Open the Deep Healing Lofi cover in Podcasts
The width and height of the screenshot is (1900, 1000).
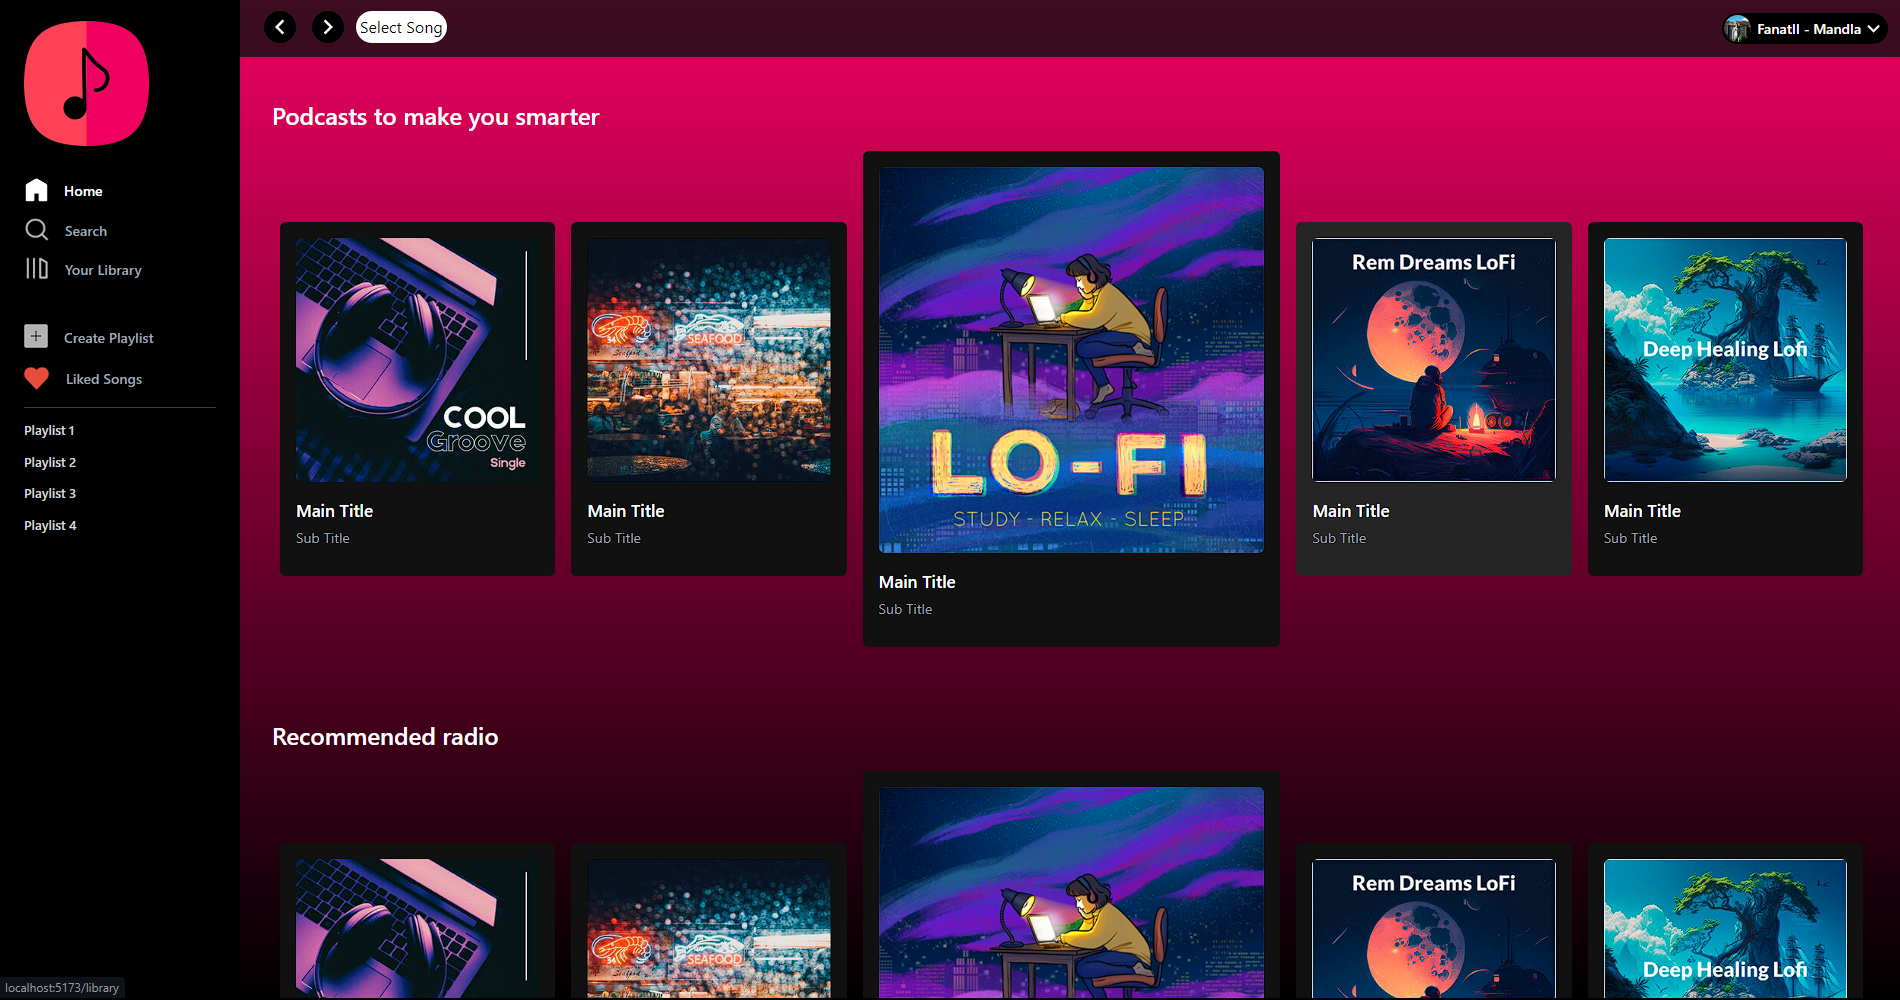tap(1725, 360)
